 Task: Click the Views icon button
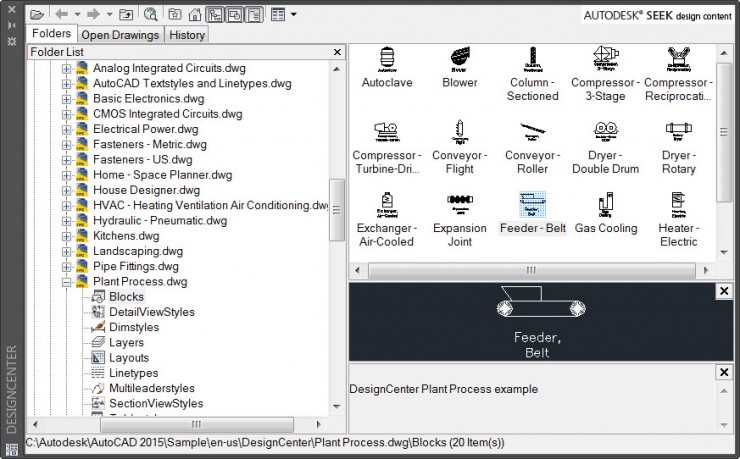click(x=278, y=15)
